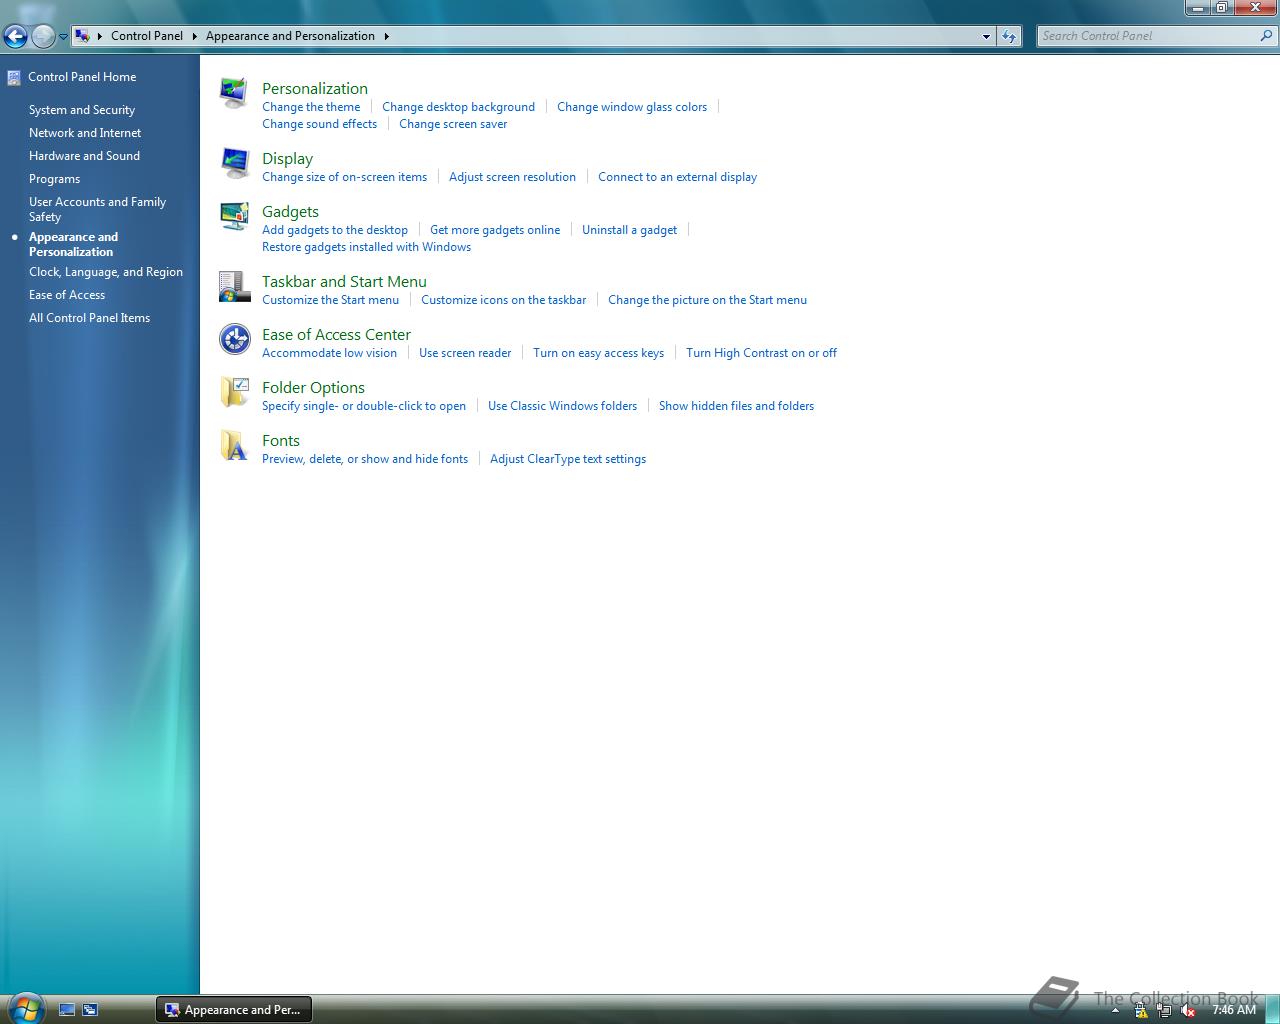
Task: Click Add gadgets to the desktop
Action: click(335, 230)
